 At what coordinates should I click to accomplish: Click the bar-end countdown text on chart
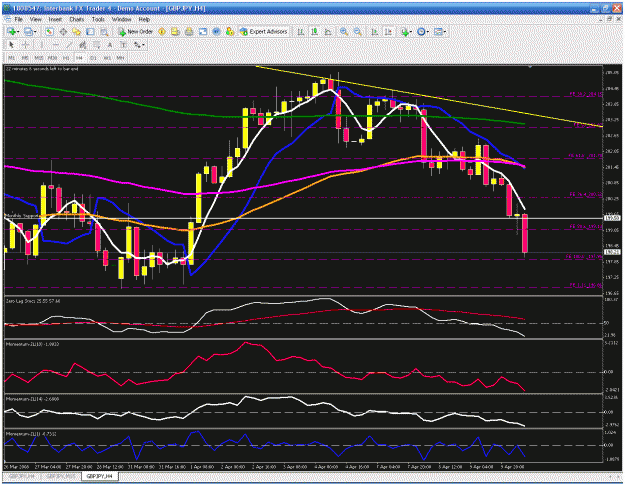pos(42,69)
